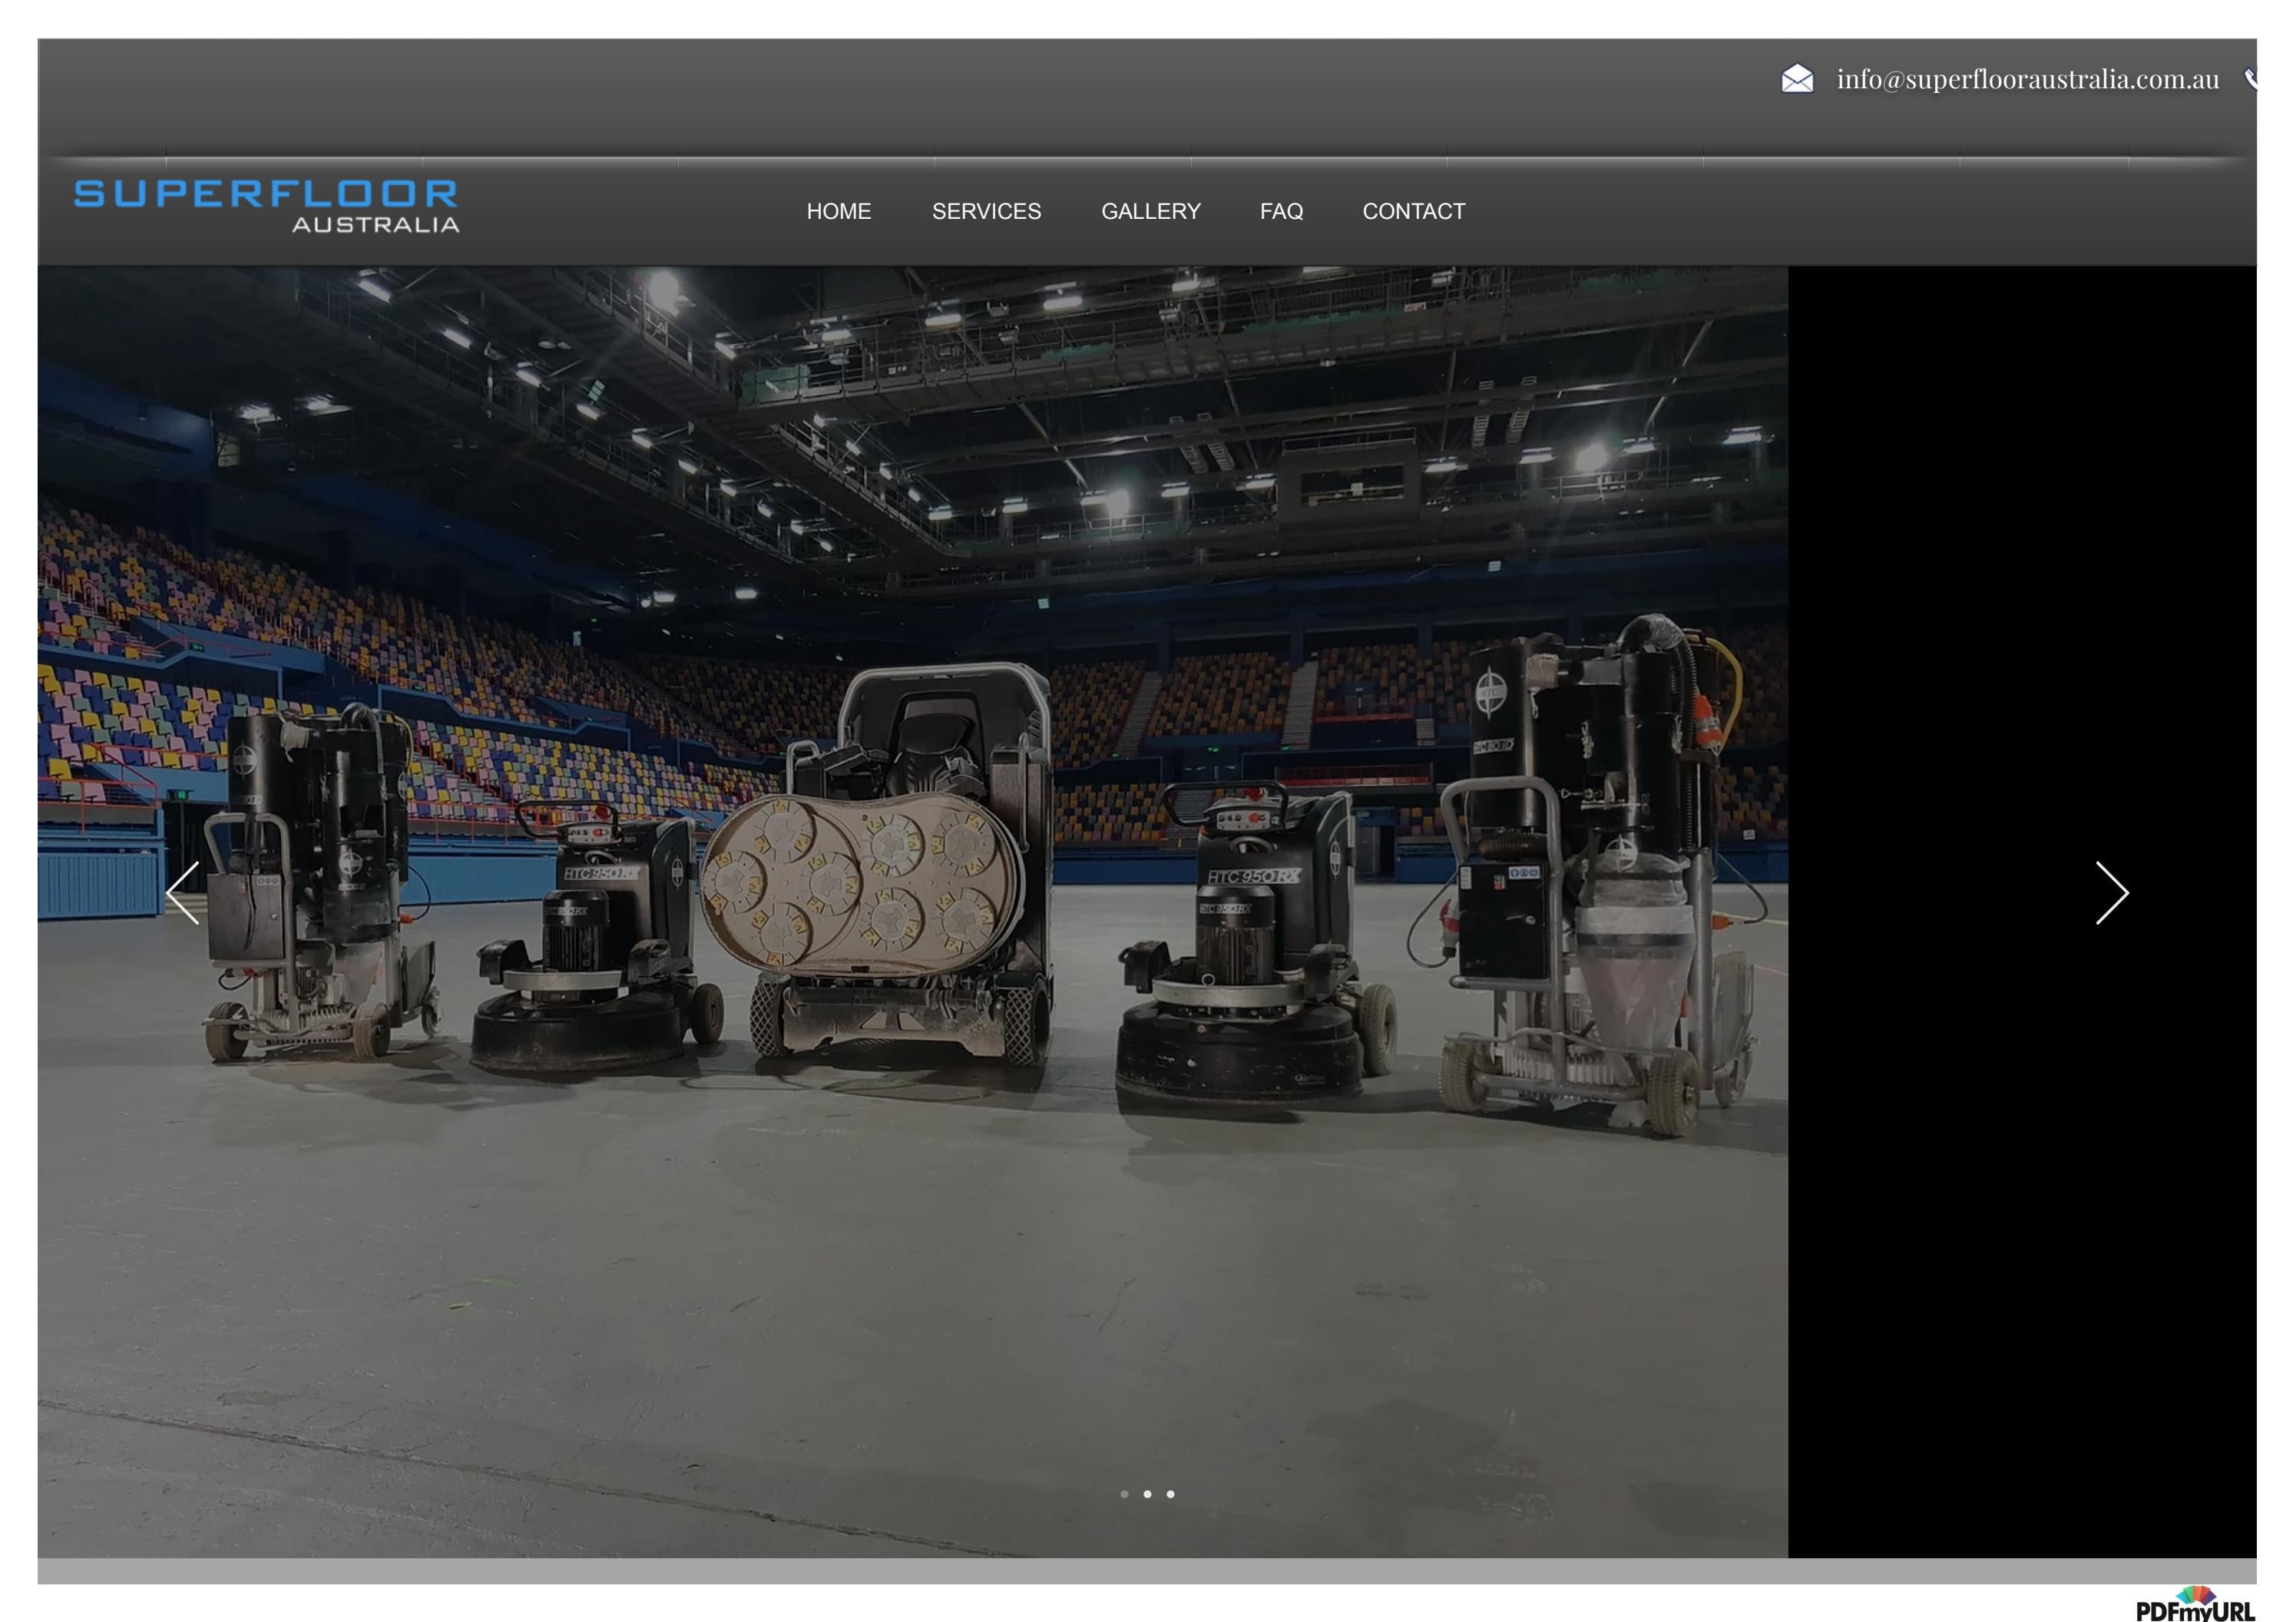This screenshot has height=1622, width=2296.
Task: Open the SERVICES menu item
Action: pyautogui.click(x=986, y=211)
